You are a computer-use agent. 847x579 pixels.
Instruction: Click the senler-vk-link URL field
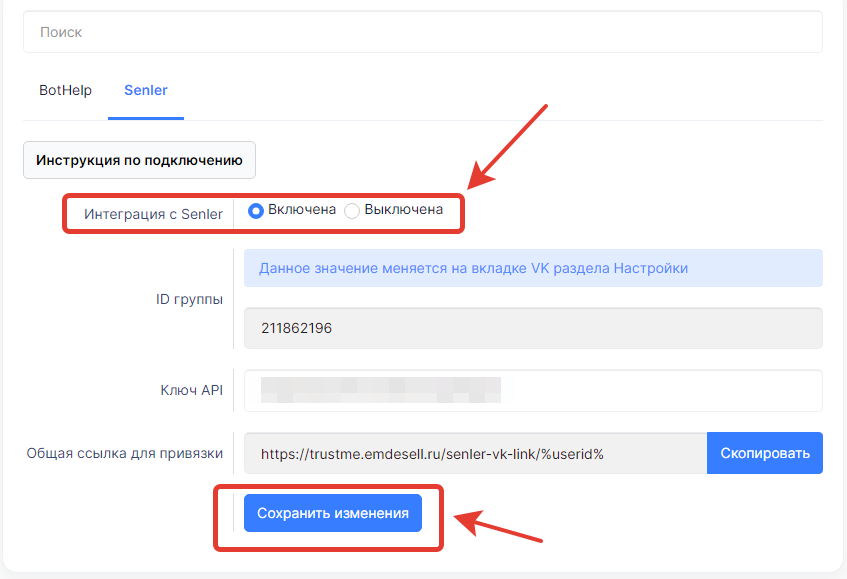tap(475, 453)
